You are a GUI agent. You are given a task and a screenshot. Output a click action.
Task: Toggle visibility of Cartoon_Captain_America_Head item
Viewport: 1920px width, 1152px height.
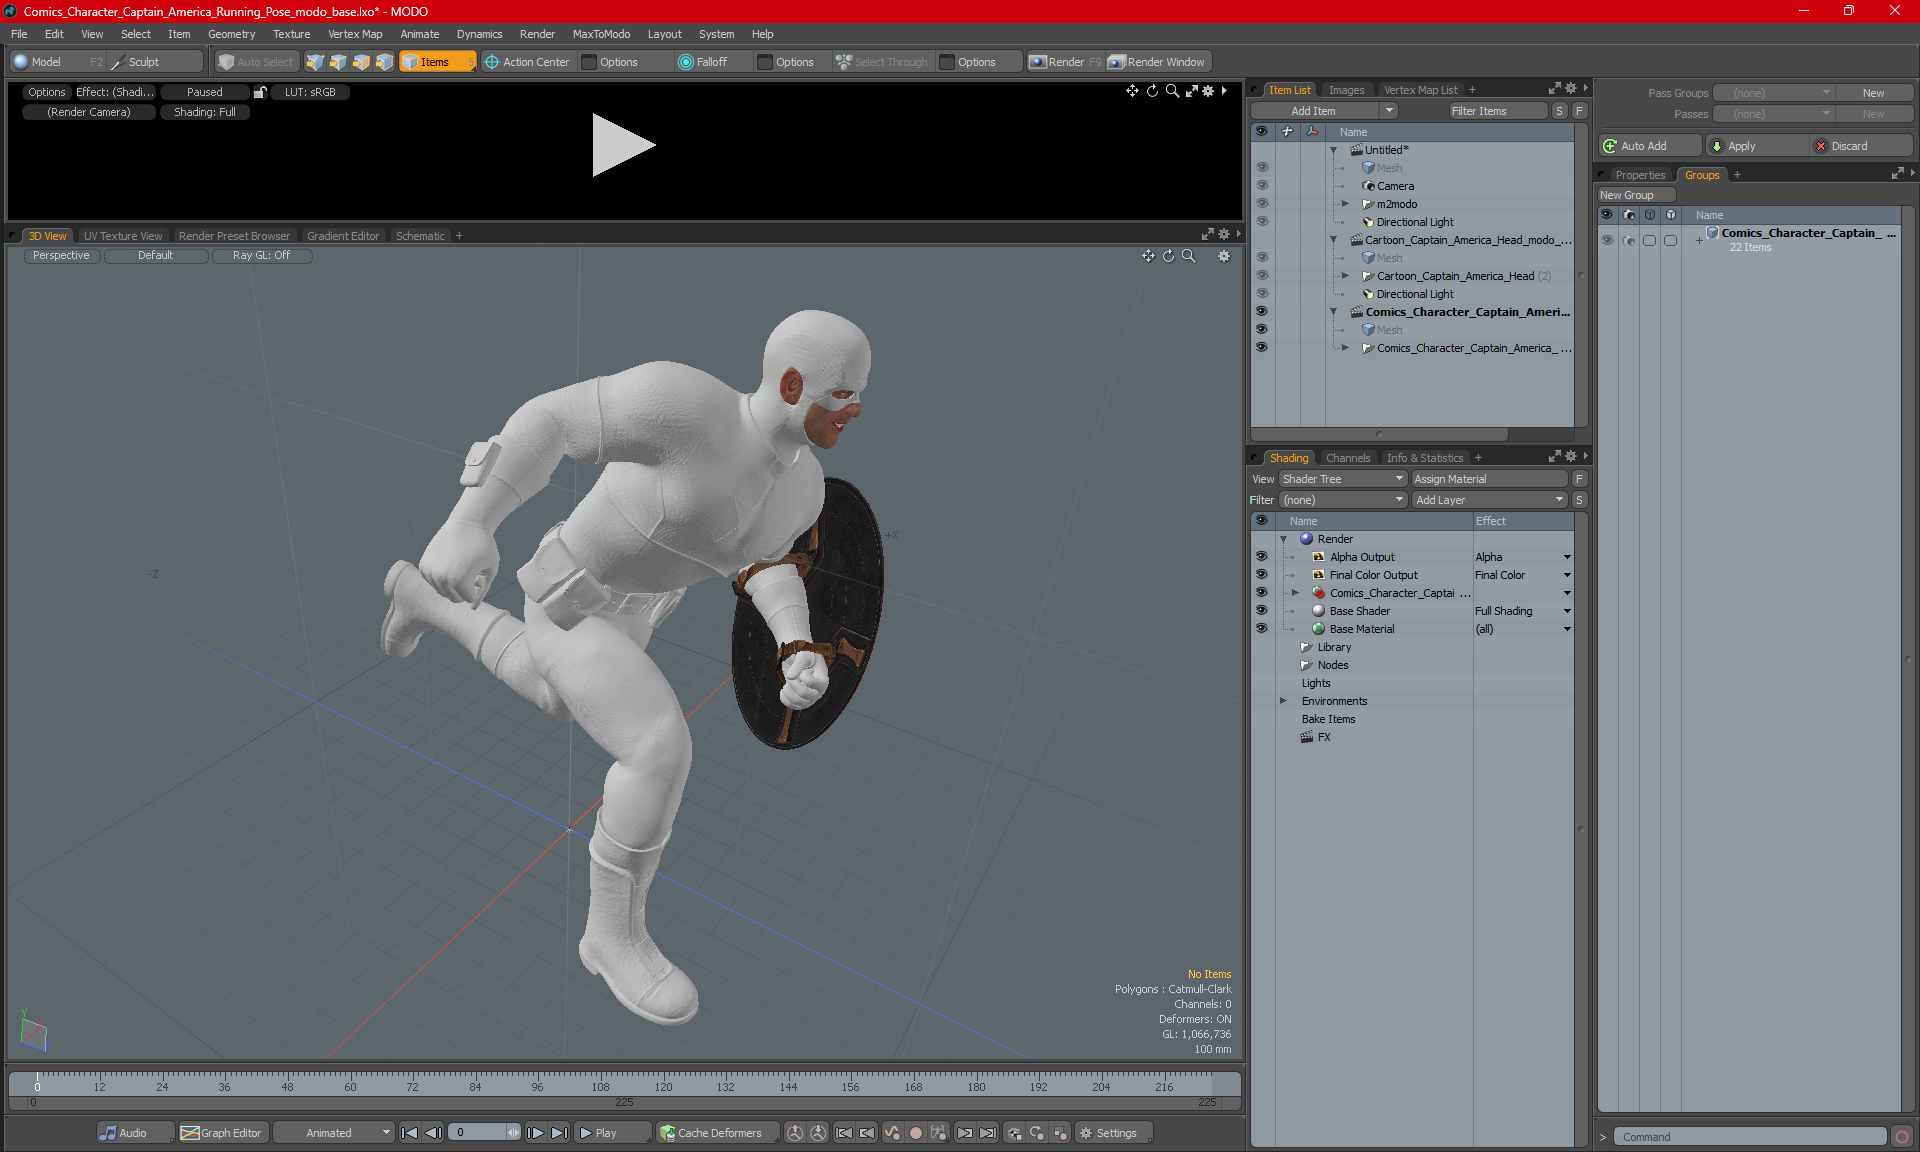1262,275
